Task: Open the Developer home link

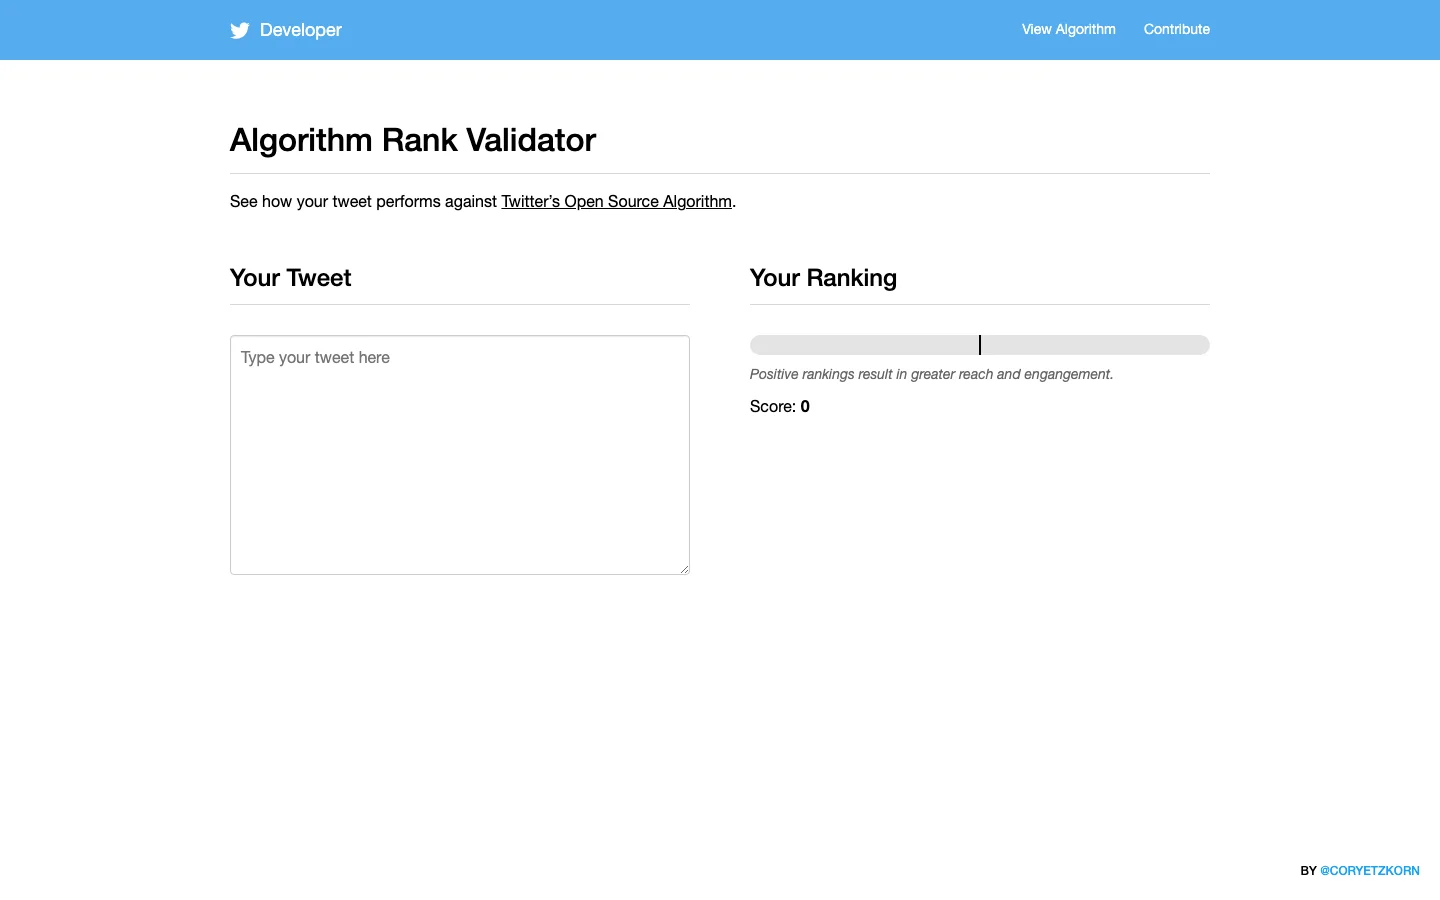Action: coord(300,30)
